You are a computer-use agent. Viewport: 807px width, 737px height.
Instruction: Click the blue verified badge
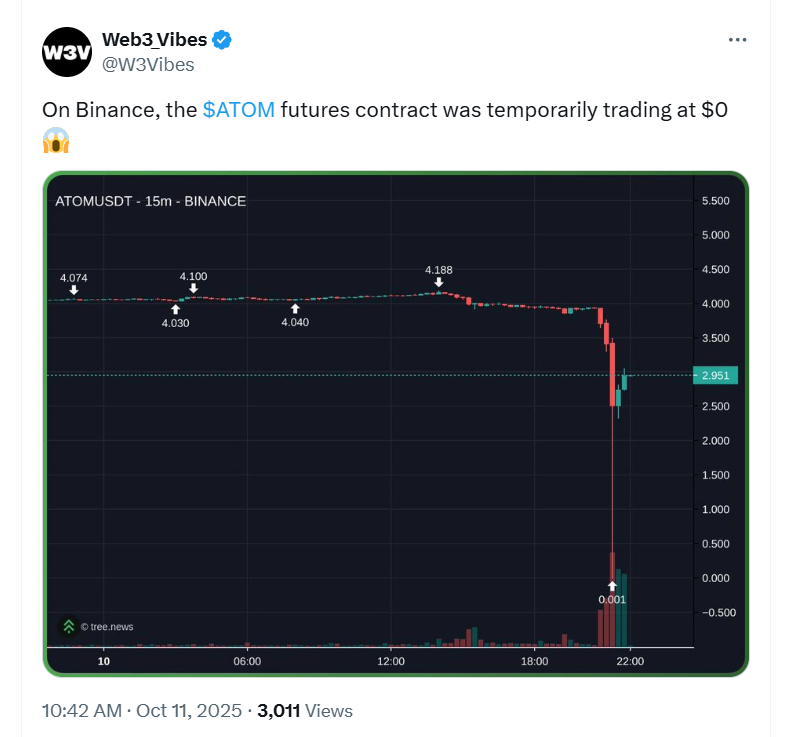(x=223, y=40)
